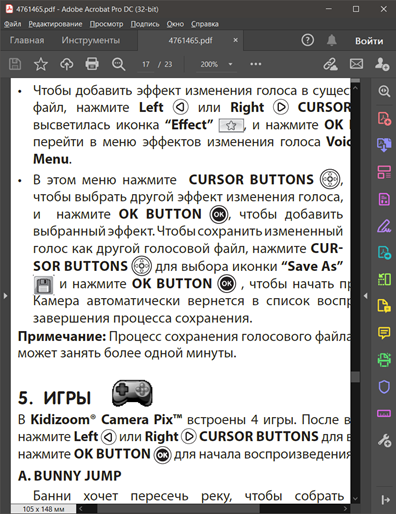Click the share link icon

(330, 64)
